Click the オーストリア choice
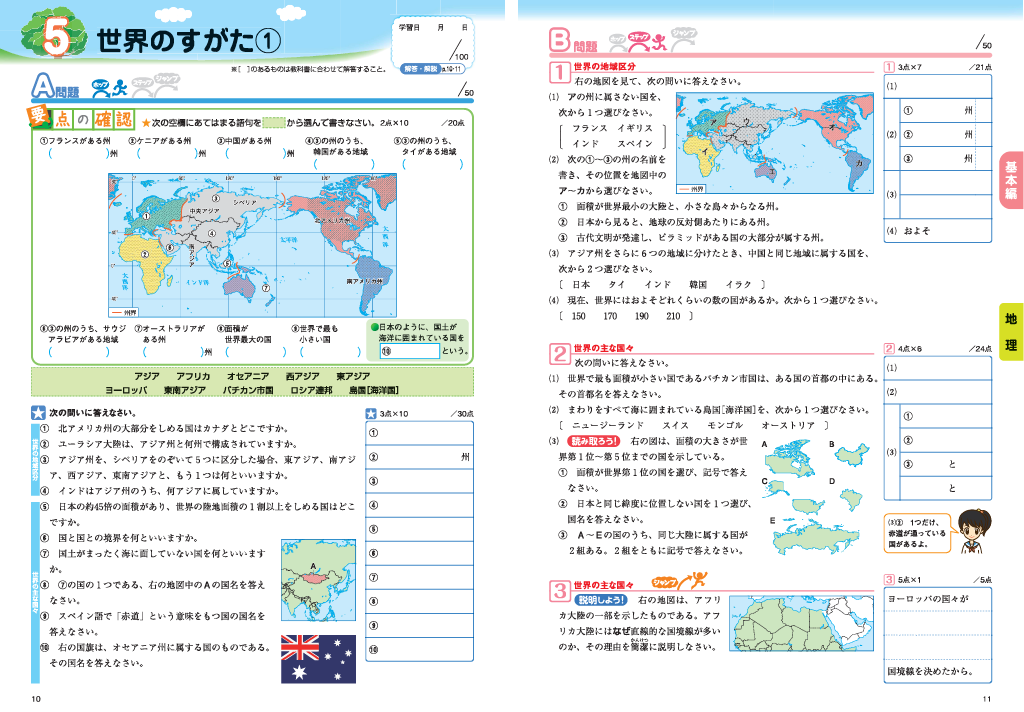Viewport: 1024px width, 712px height. 788,425
